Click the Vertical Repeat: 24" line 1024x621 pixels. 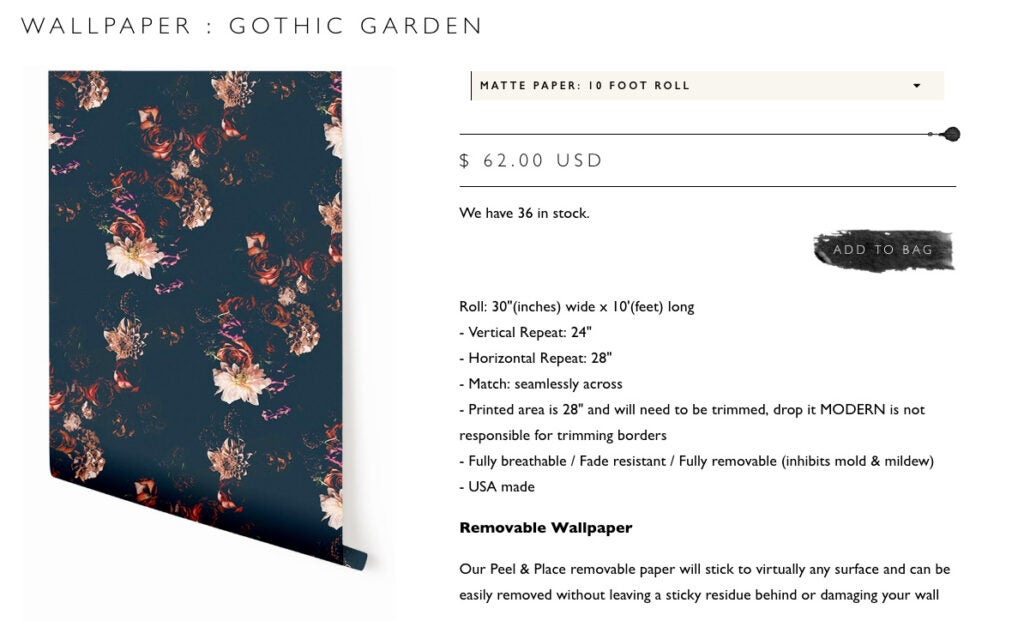click(x=525, y=332)
